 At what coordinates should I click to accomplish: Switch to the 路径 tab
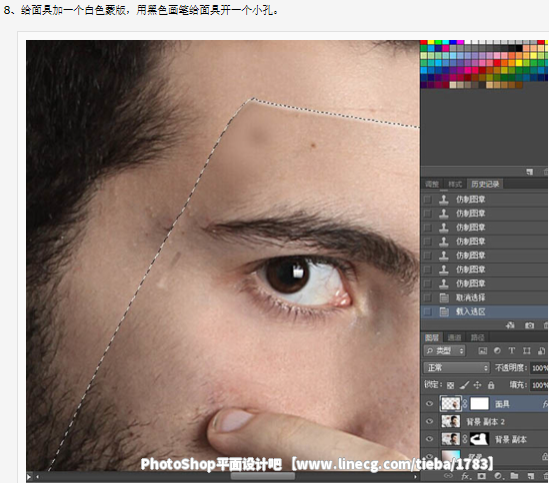point(477,338)
